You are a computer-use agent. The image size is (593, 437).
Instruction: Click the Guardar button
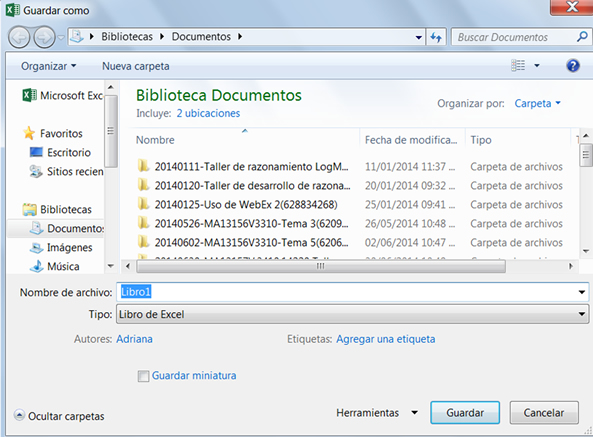(465, 412)
